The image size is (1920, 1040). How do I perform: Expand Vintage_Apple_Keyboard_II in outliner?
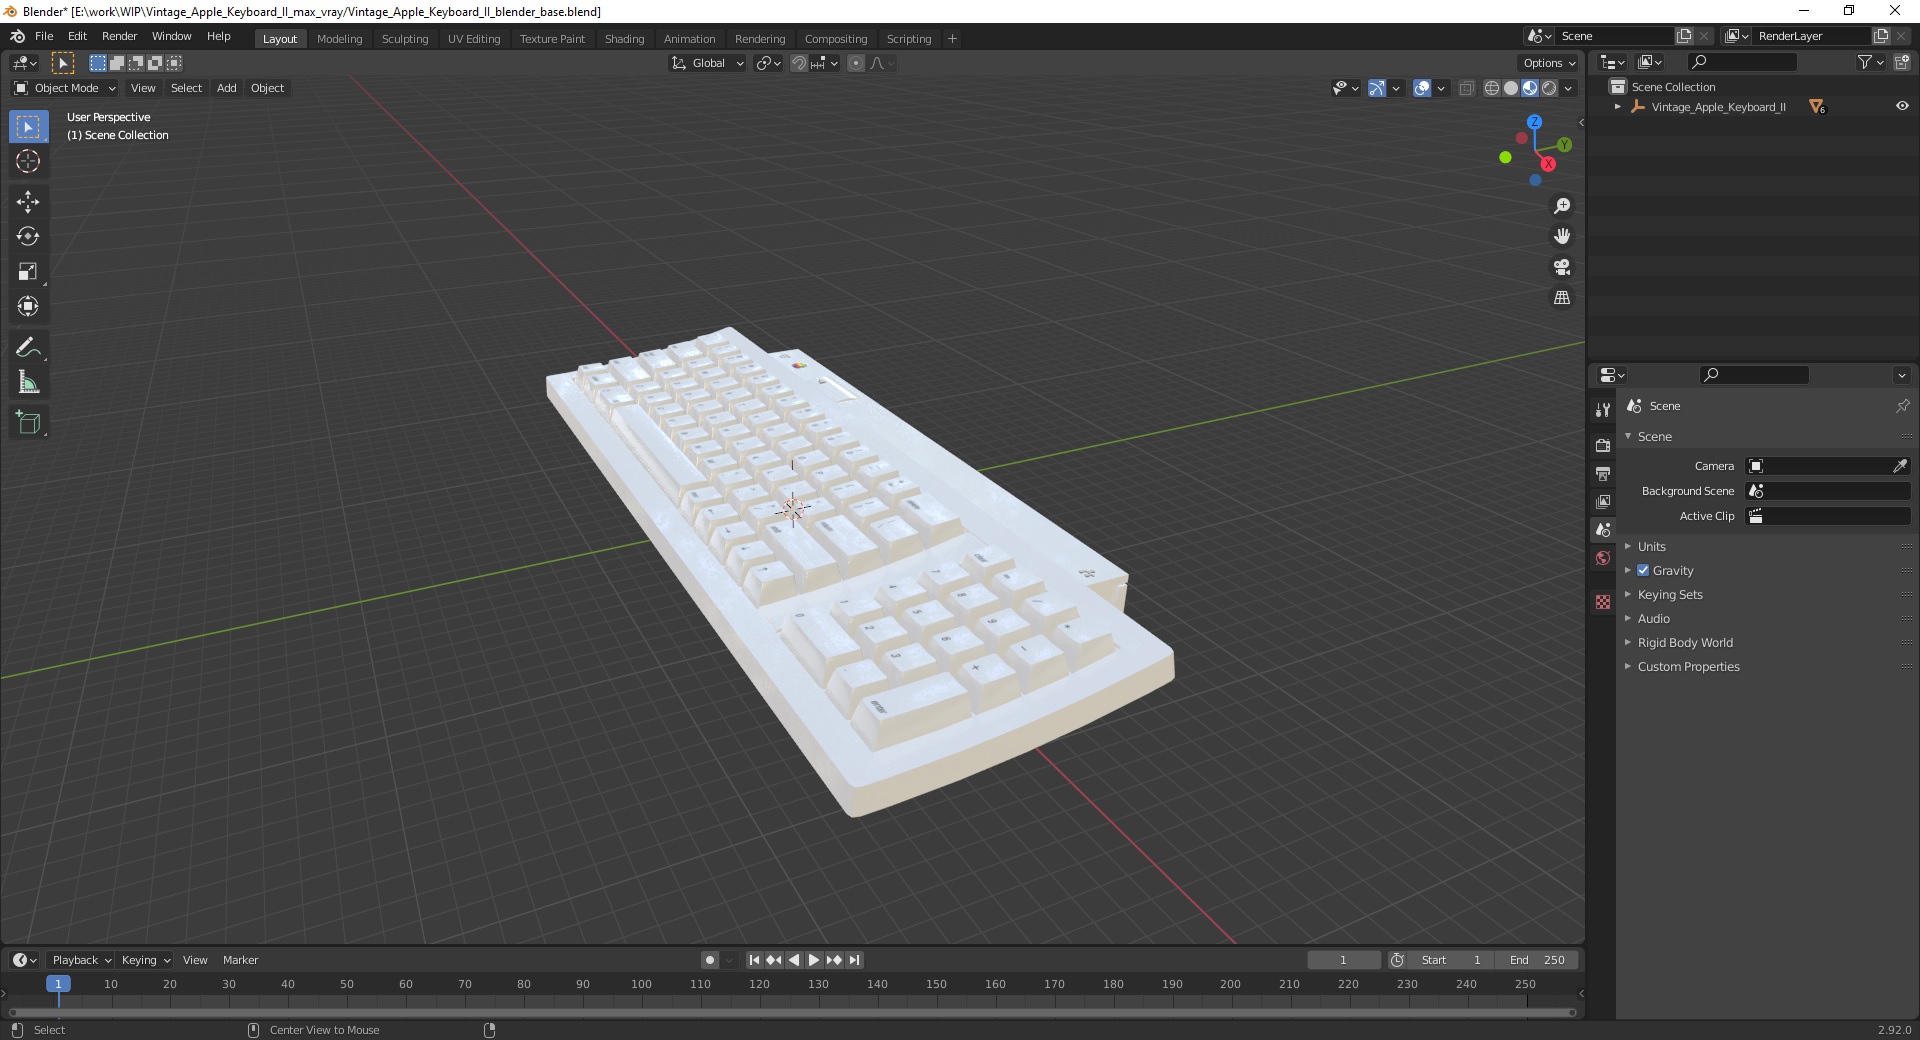point(1618,107)
